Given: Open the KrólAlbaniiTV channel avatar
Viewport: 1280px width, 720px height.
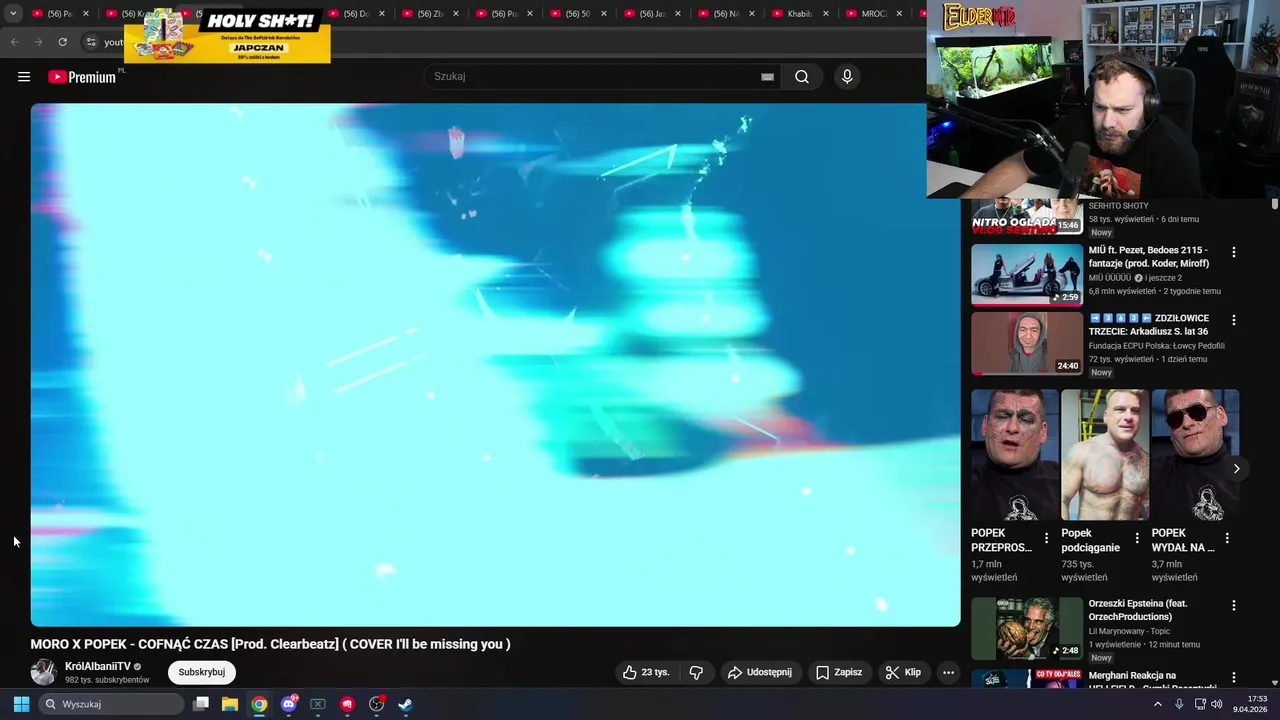Looking at the screenshot, I should click(x=44, y=672).
